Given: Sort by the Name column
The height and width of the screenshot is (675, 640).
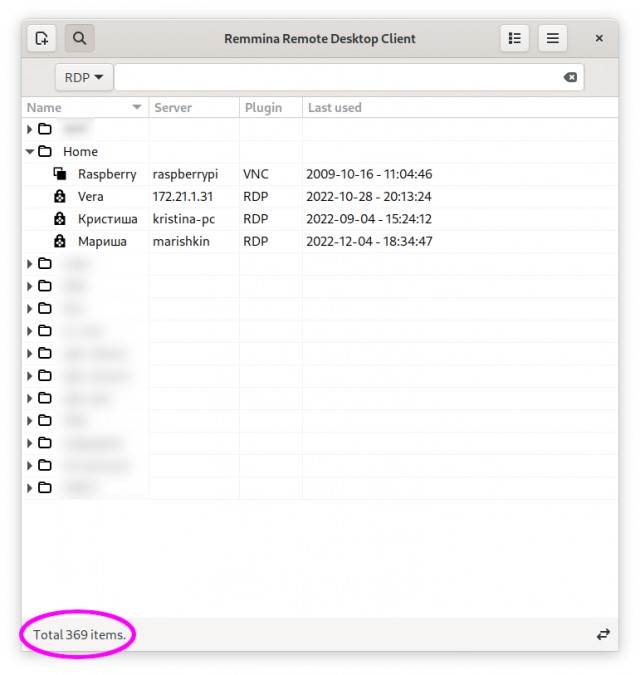Looking at the screenshot, I should (85, 108).
